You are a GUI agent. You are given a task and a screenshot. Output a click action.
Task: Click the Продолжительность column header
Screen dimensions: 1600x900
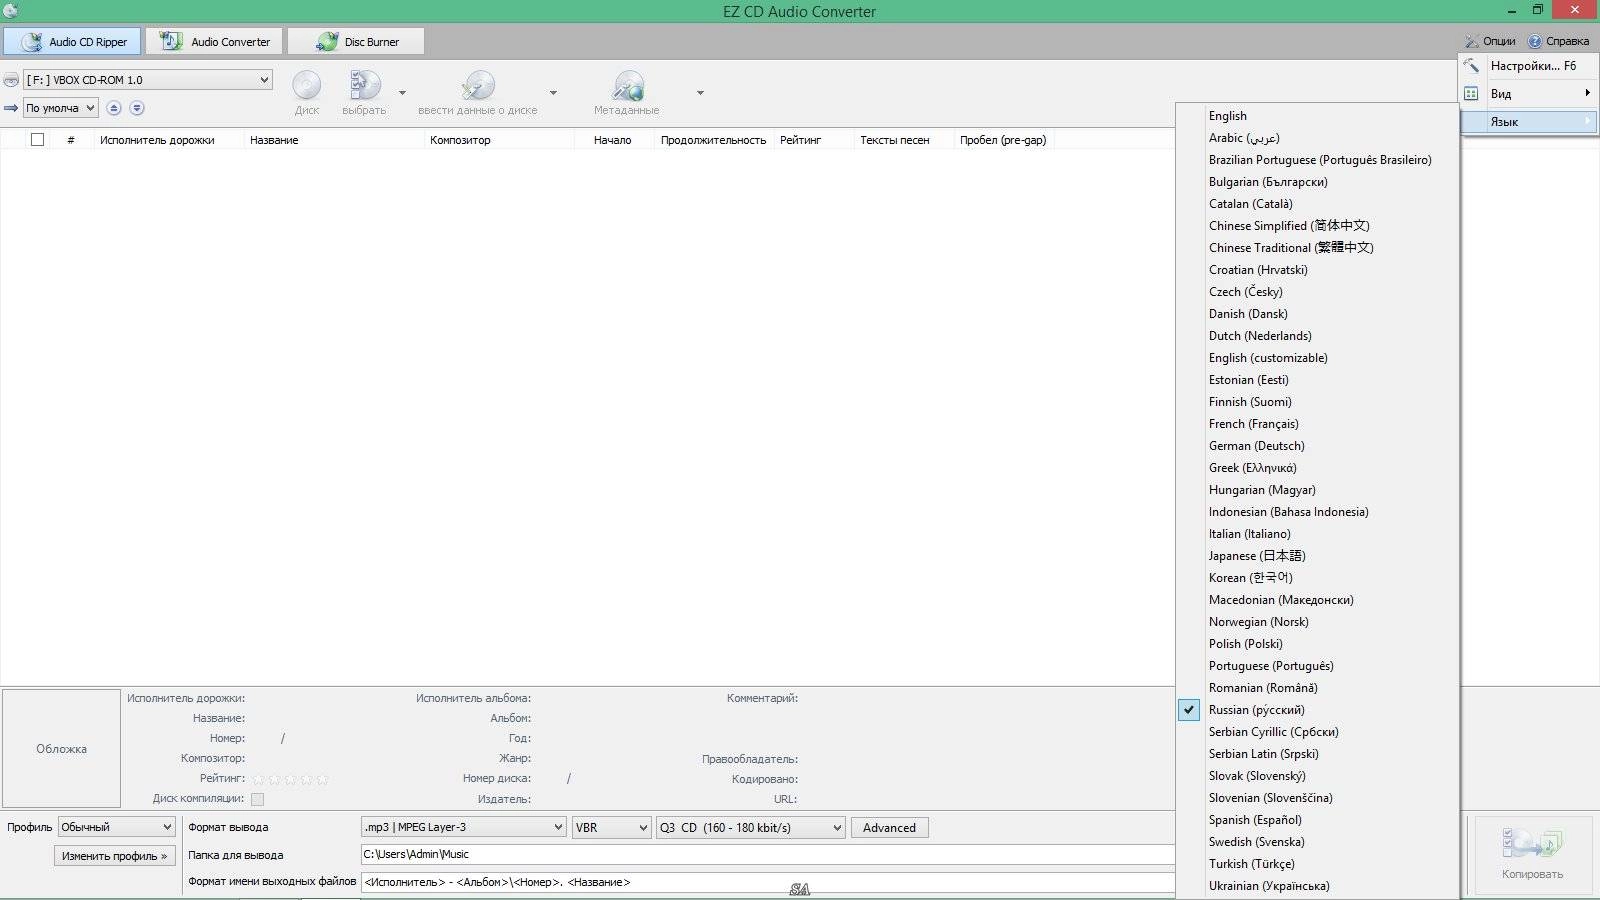pyautogui.click(x=713, y=140)
